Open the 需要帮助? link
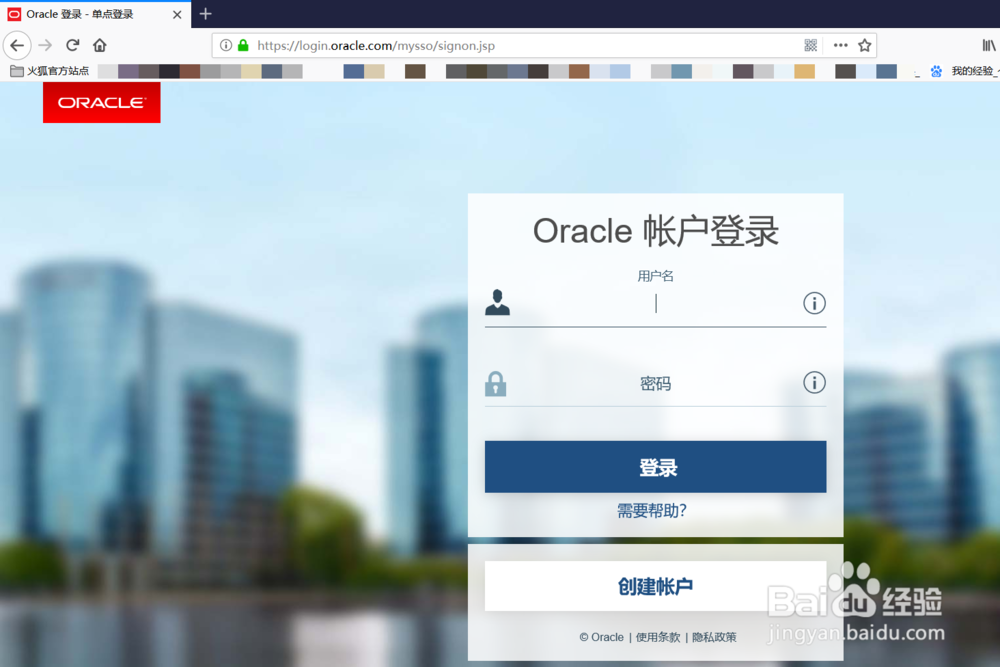The height and width of the screenshot is (667, 1000). point(652,510)
